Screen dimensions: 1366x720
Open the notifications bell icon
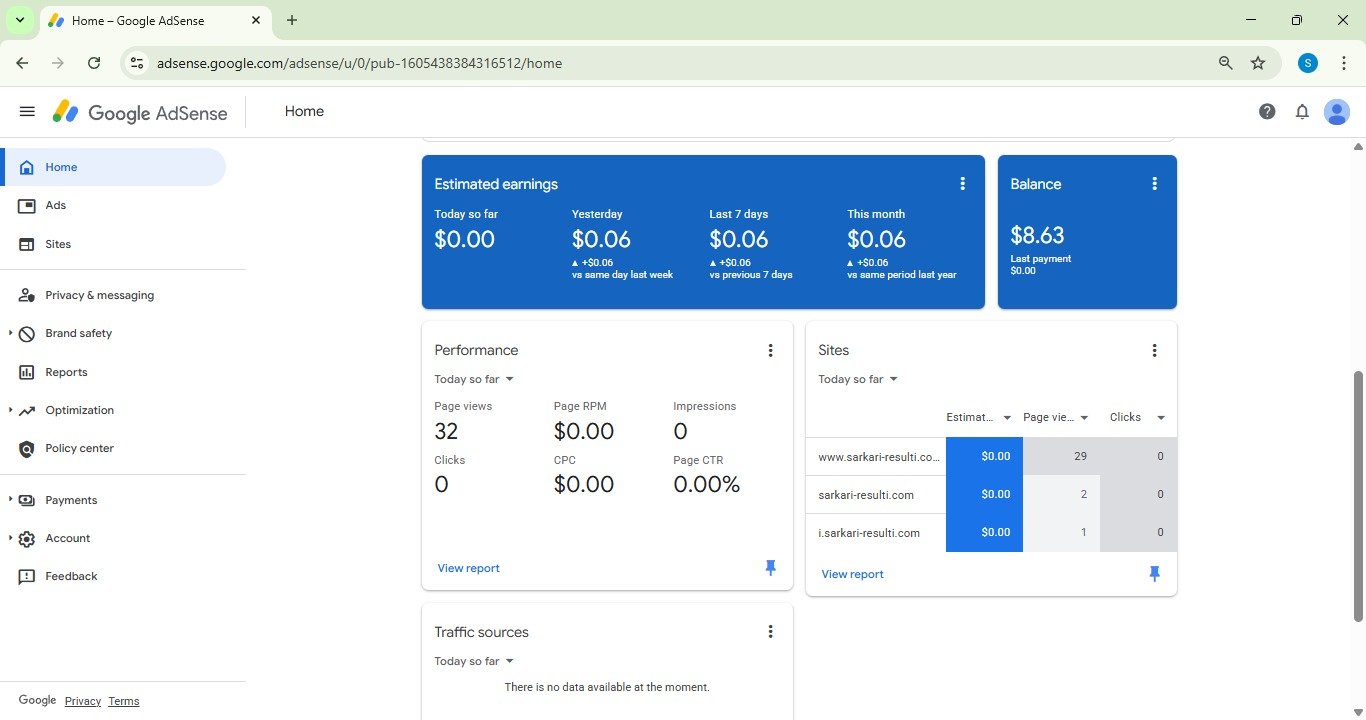click(x=1302, y=112)
